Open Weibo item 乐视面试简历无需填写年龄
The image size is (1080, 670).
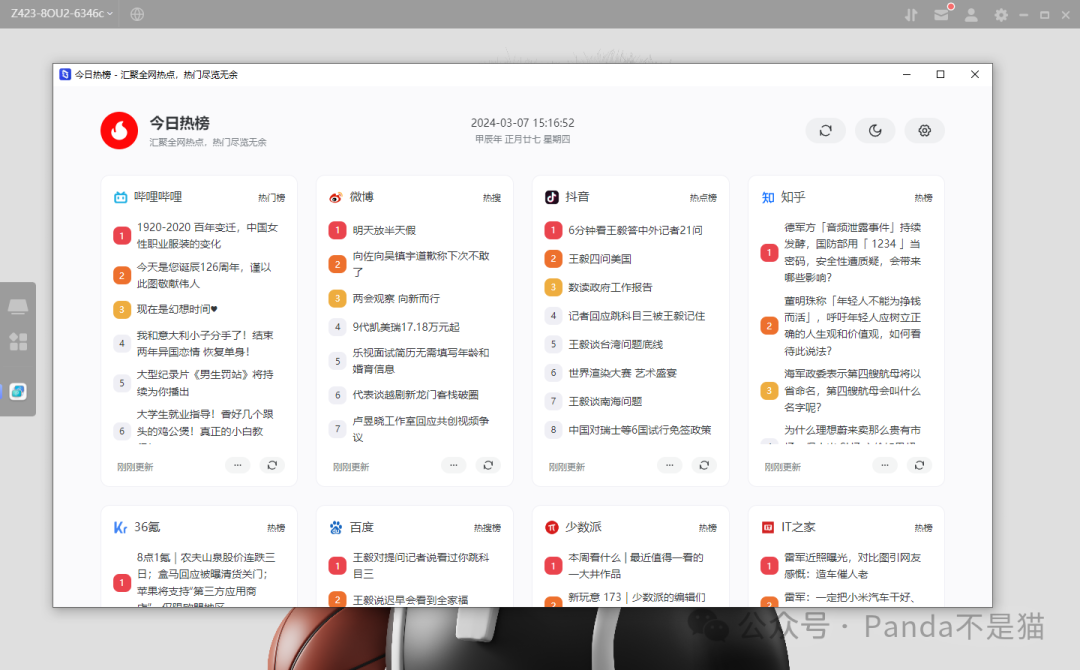(x=421, y=361)
